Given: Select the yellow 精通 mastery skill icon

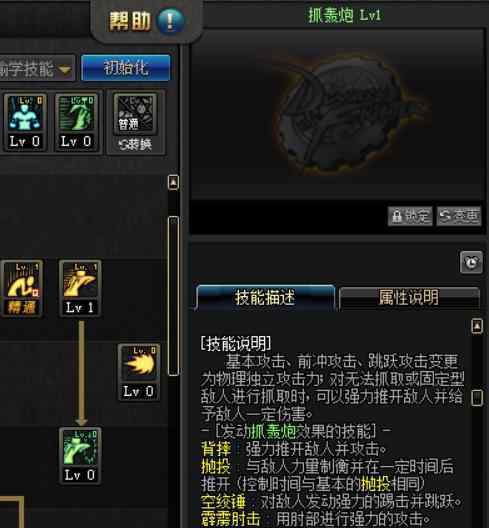Looking at the screenshot, I should 22,288.
